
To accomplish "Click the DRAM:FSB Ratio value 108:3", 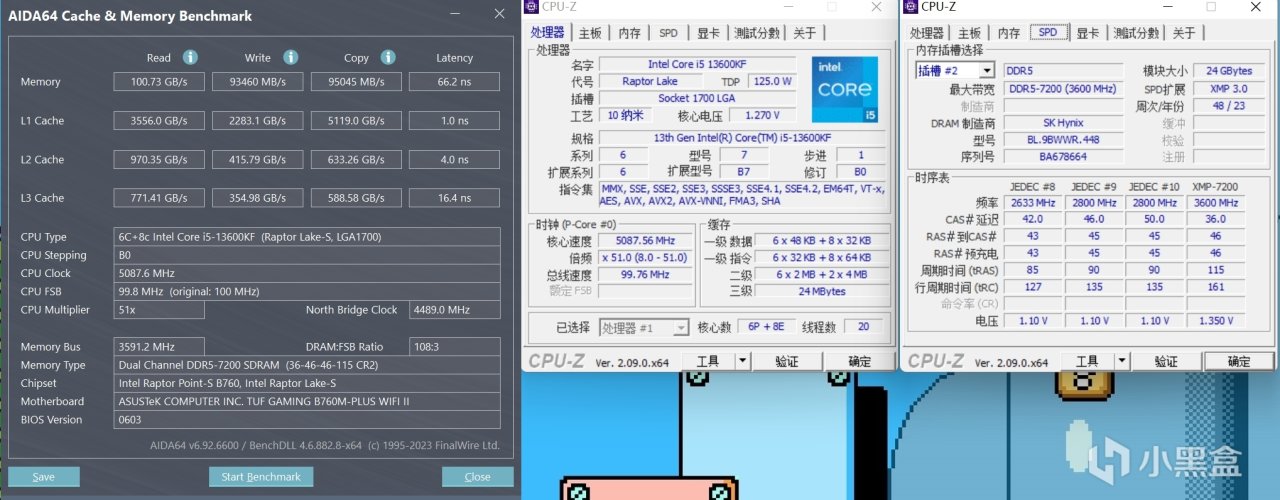I will point(454,347).
